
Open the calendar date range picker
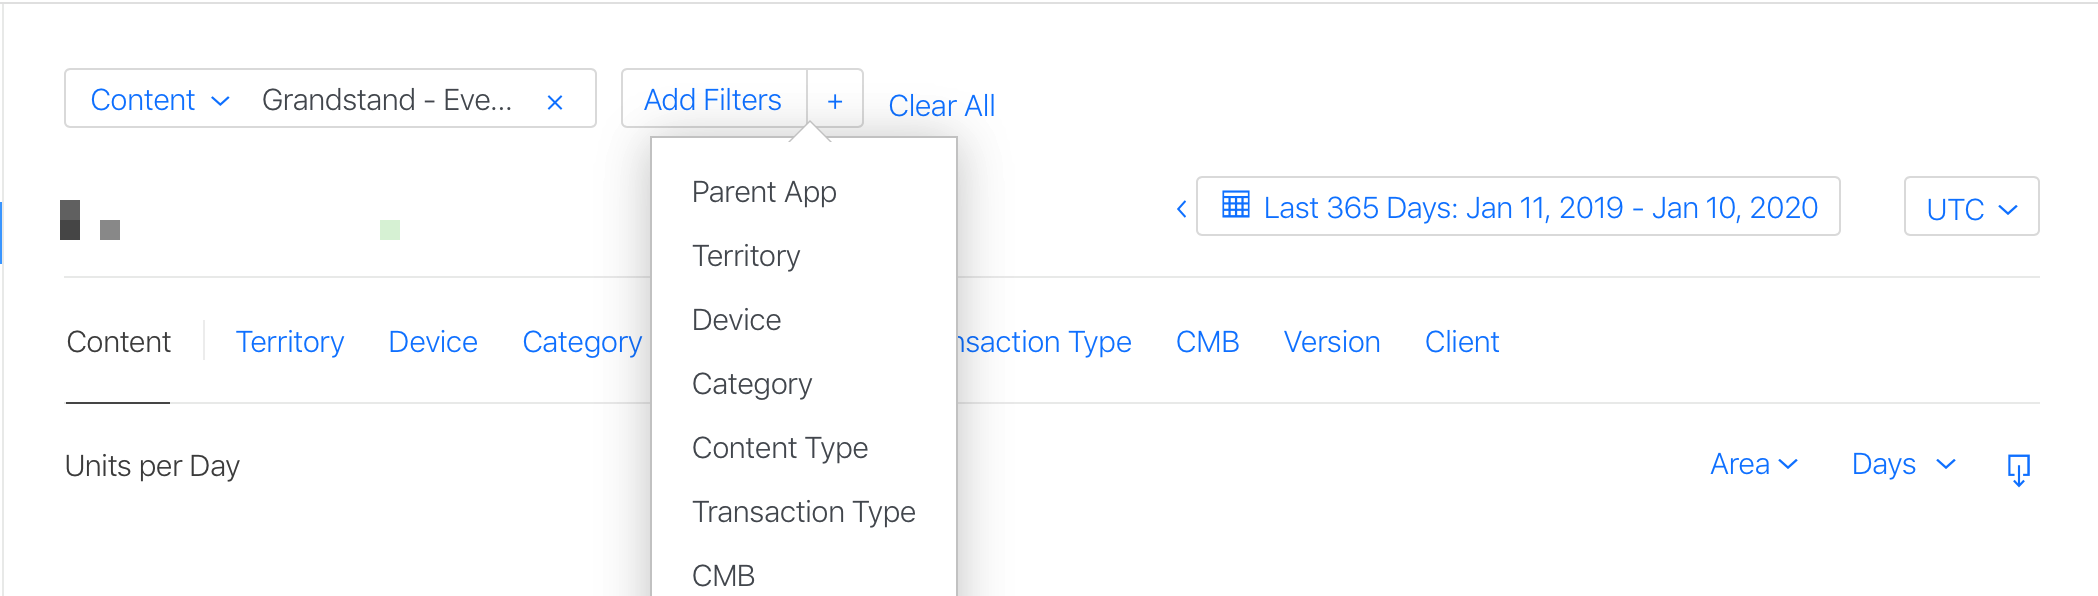(1518, 207)
